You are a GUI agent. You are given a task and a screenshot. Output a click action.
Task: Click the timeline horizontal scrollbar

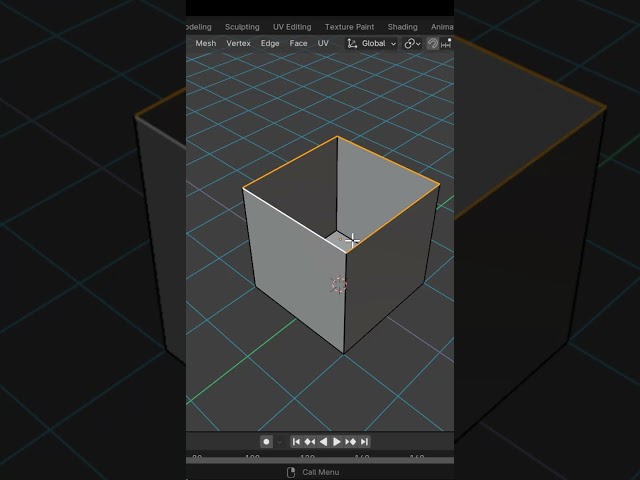(x=320, y=460)
